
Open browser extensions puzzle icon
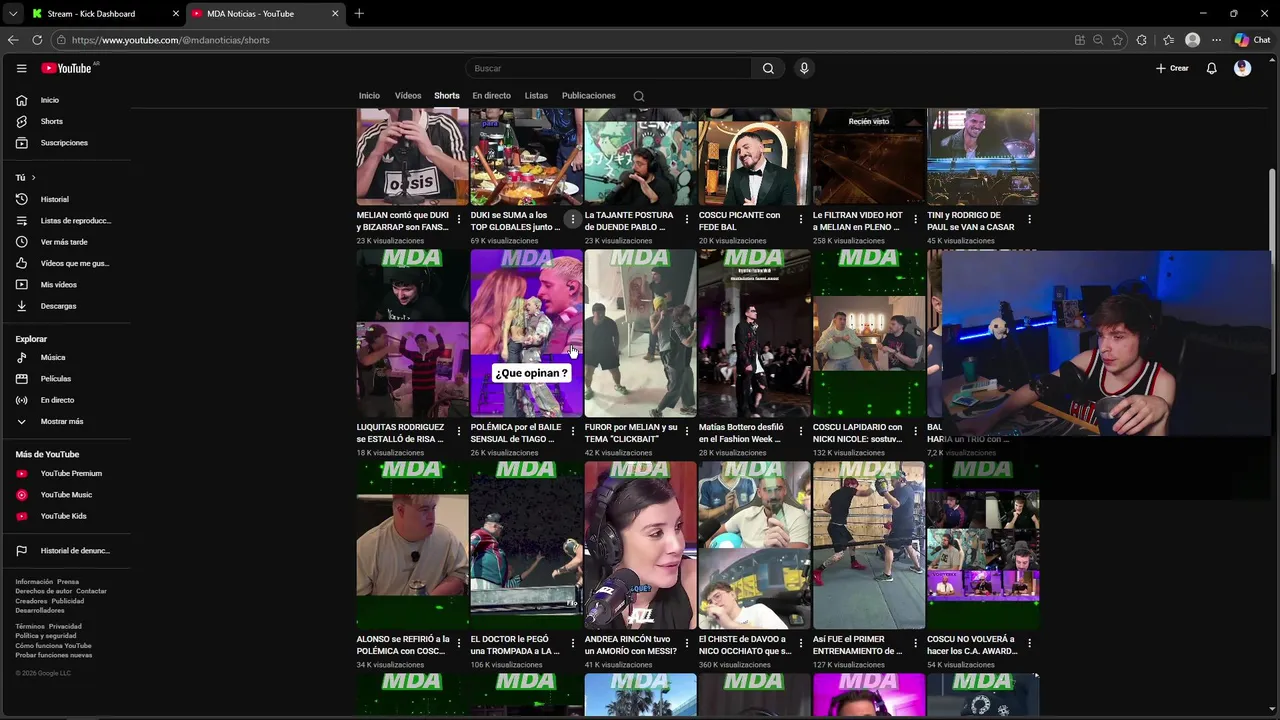point(1142,40)
